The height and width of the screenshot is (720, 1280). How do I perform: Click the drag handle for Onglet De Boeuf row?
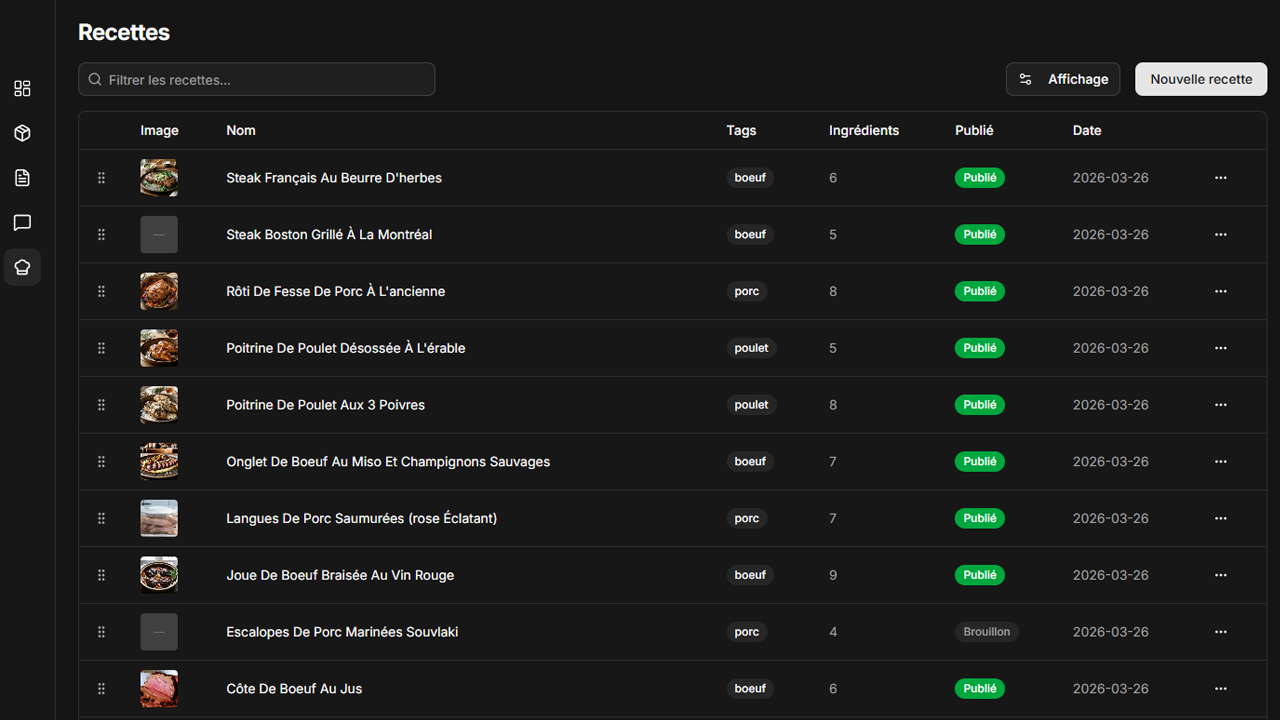point(101,462)
